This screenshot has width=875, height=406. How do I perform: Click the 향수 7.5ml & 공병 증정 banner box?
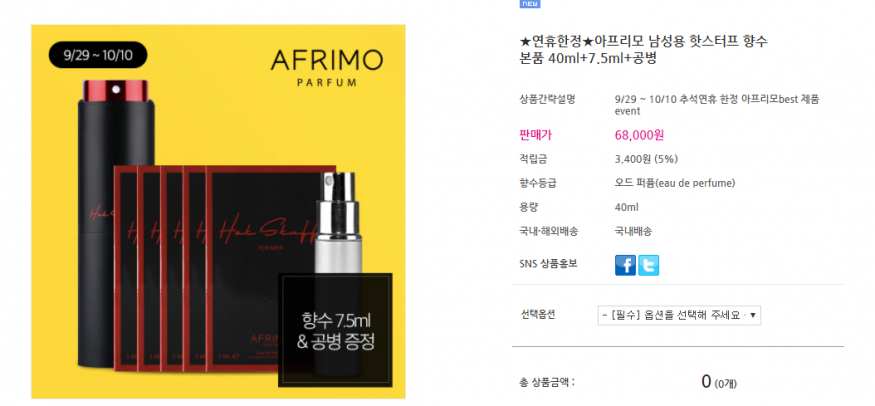click(335, 330)
